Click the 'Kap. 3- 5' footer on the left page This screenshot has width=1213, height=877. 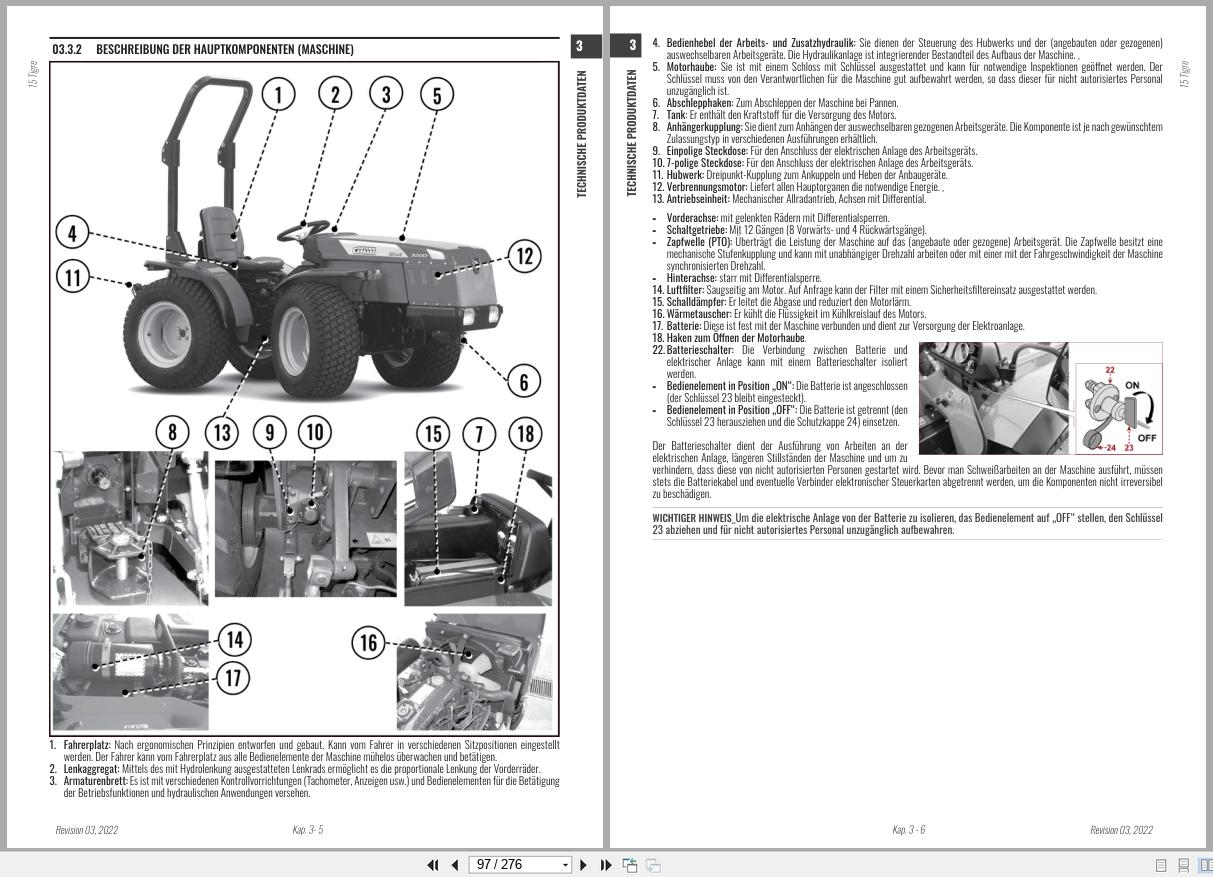[308, 830]
